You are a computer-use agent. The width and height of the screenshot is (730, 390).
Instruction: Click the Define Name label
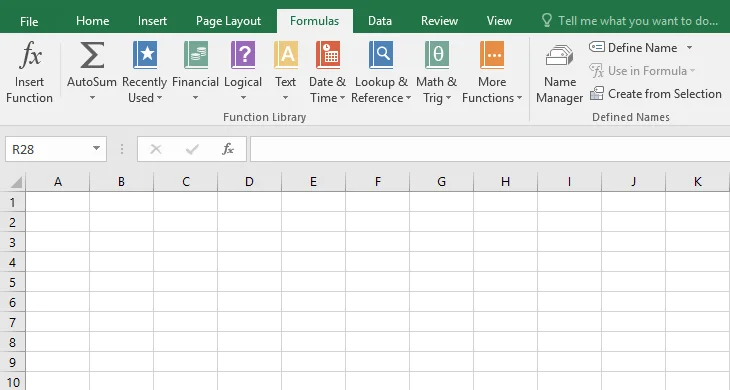click(642, 47)
